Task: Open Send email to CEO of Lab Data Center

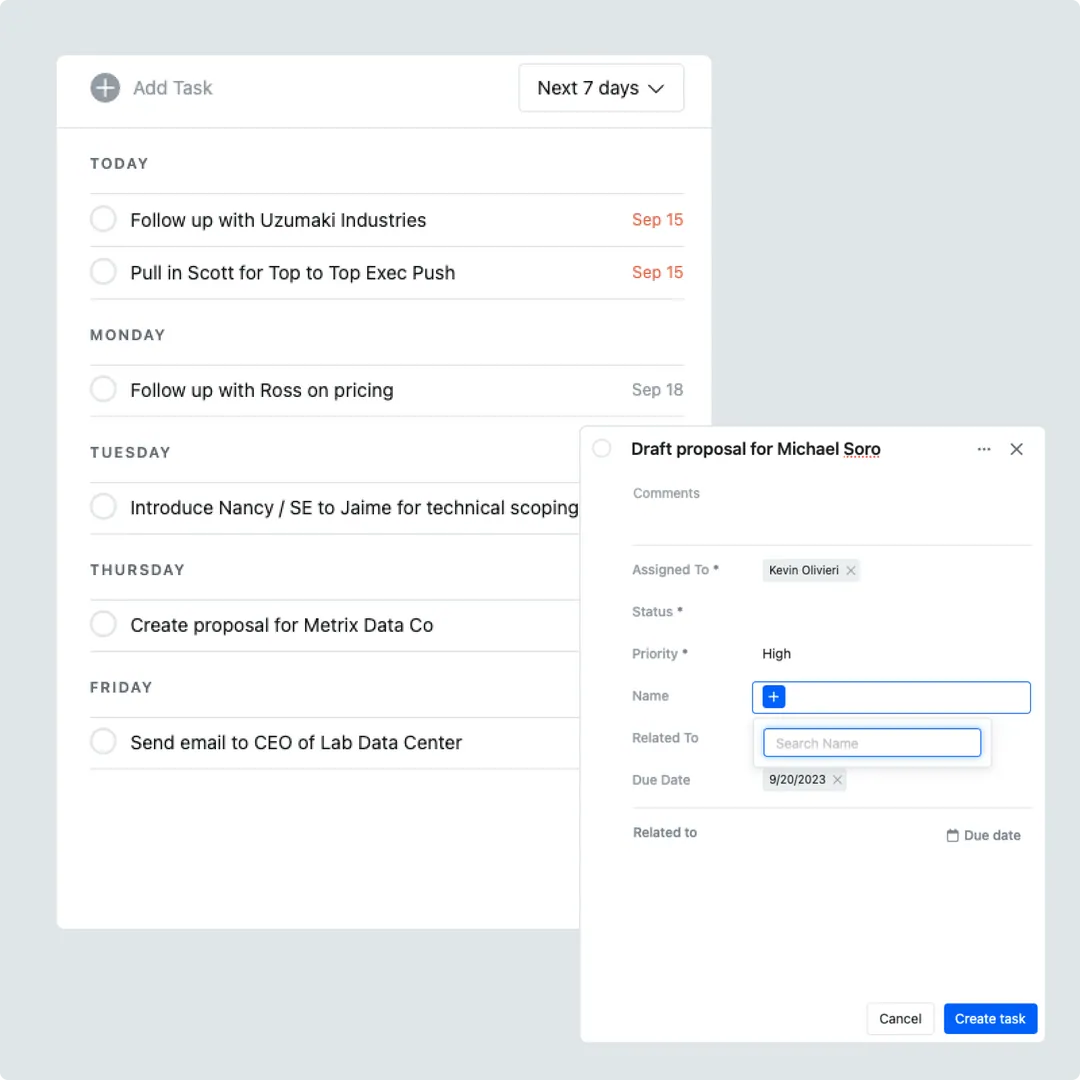Action: coord(296,742)
